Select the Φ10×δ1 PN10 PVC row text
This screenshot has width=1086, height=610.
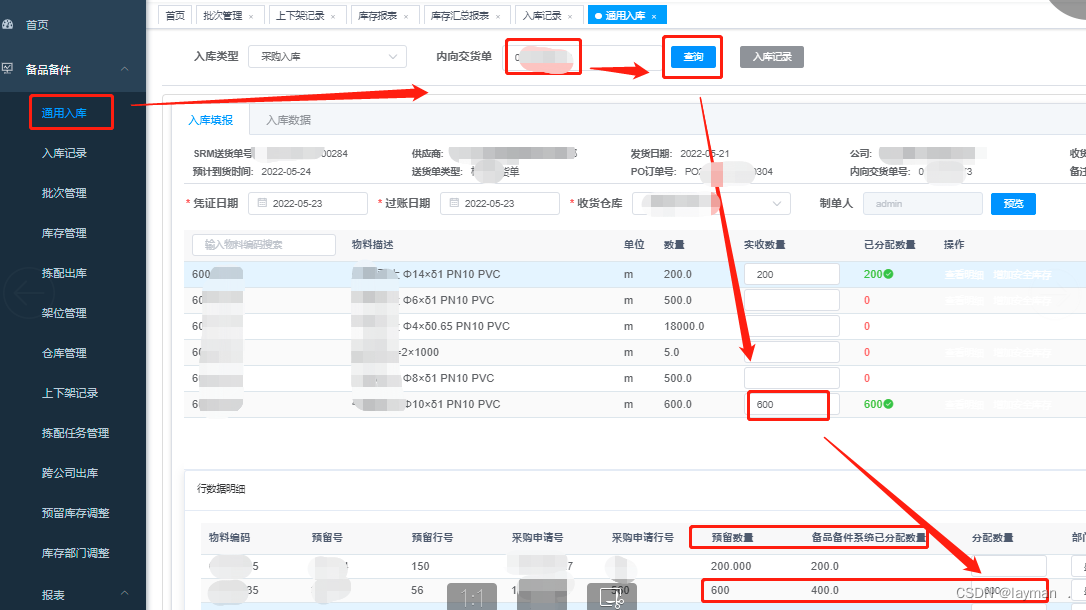tap(451, 404)
